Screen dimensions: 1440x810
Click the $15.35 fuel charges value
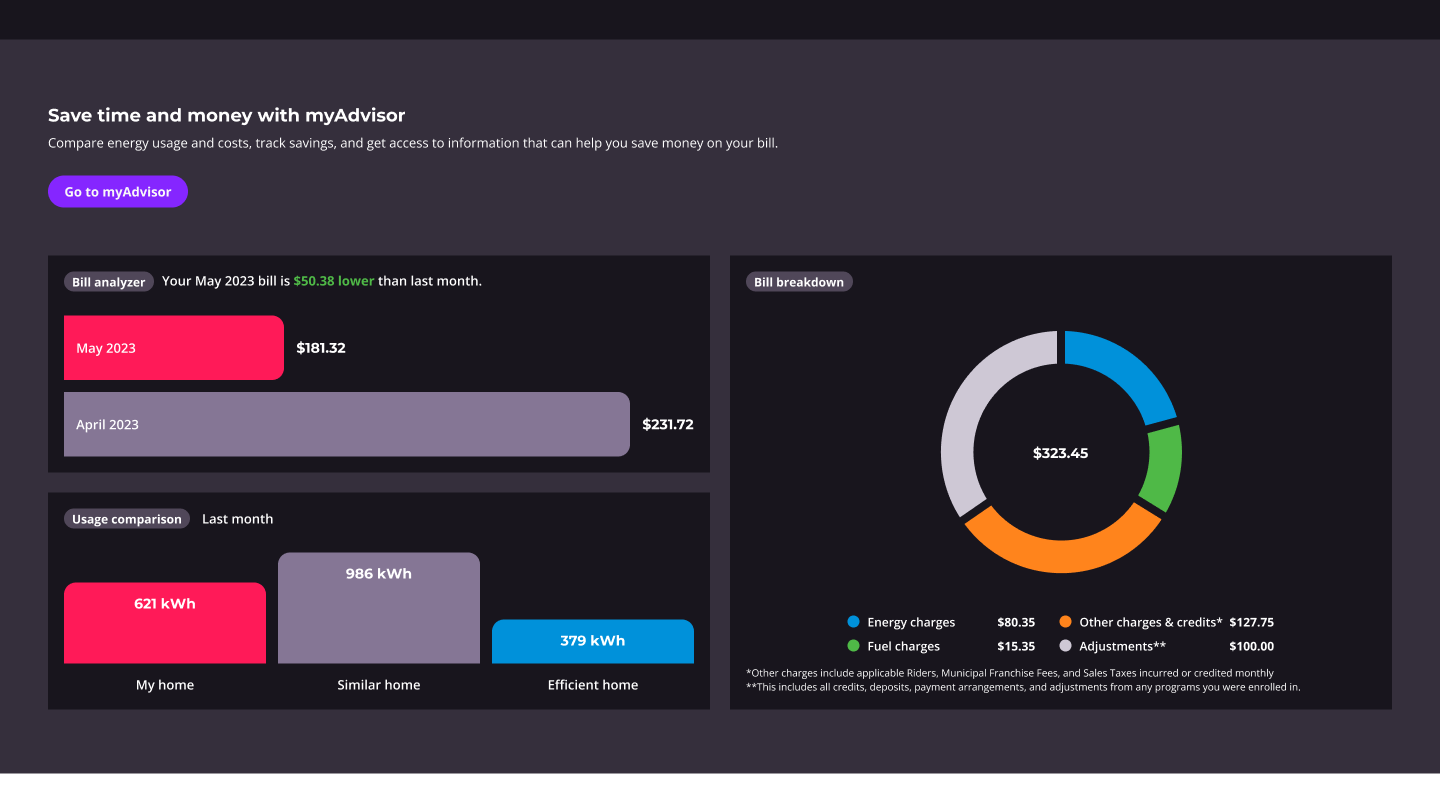pos(1016,646)
